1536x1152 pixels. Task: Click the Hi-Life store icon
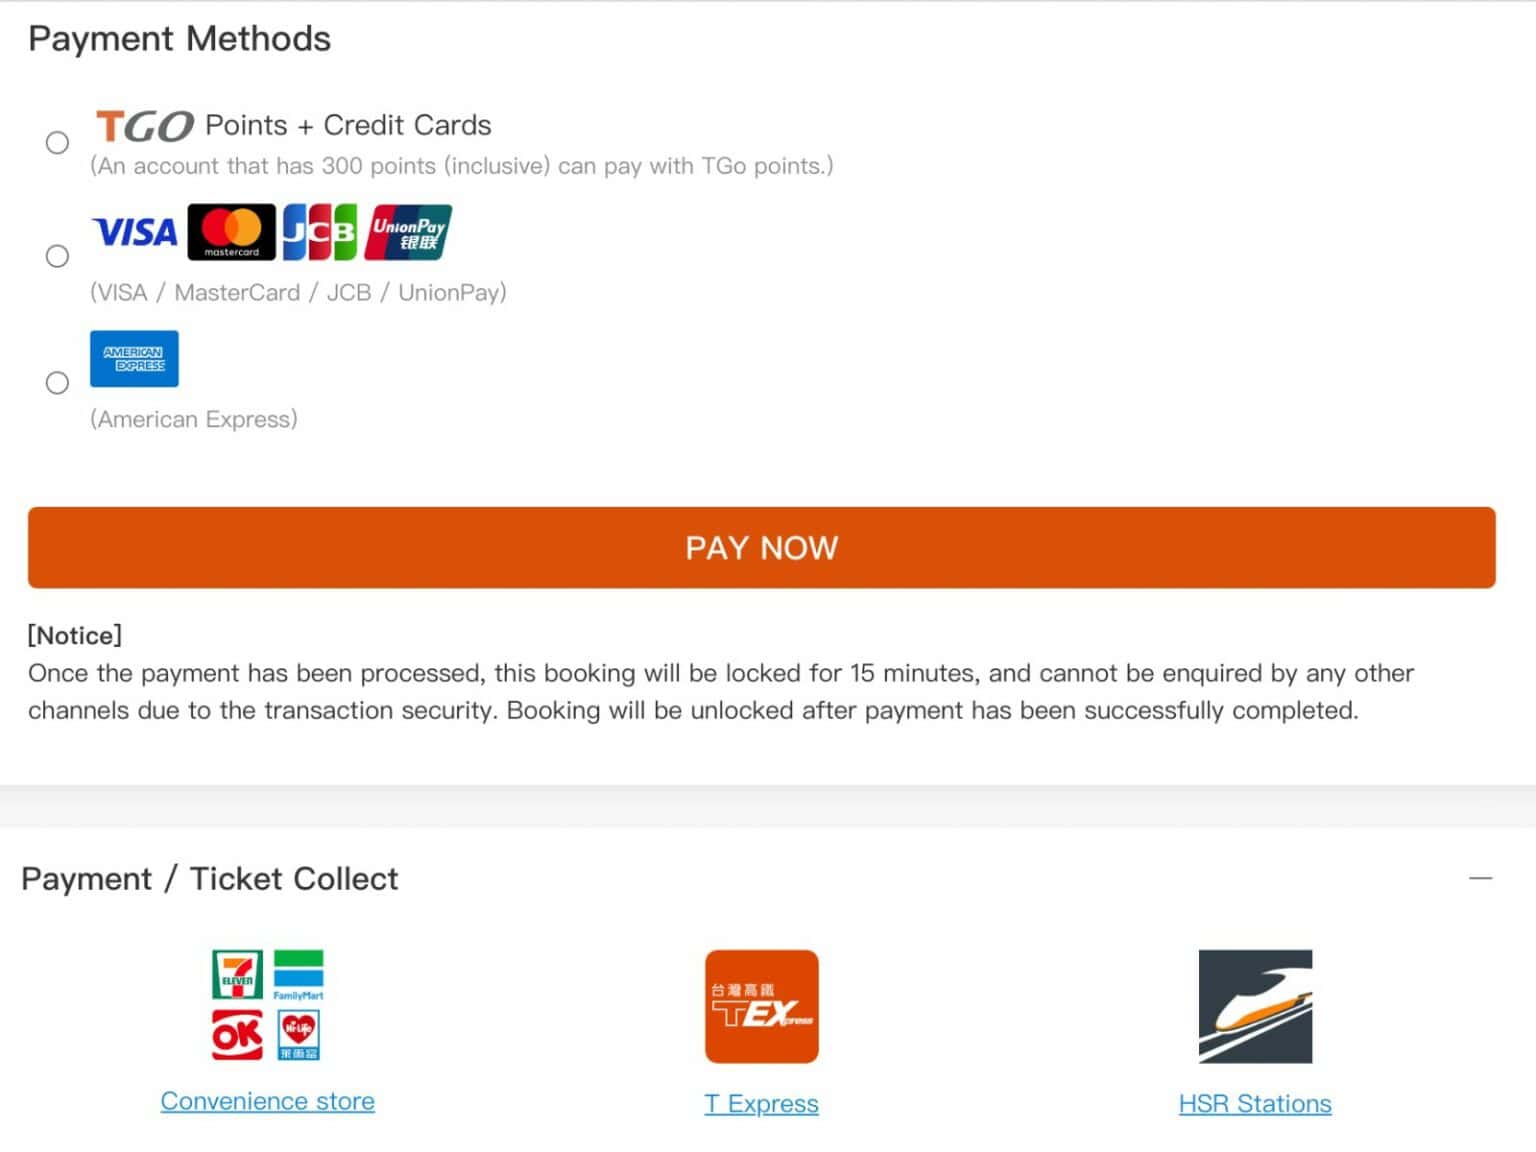pos(298,1035)
